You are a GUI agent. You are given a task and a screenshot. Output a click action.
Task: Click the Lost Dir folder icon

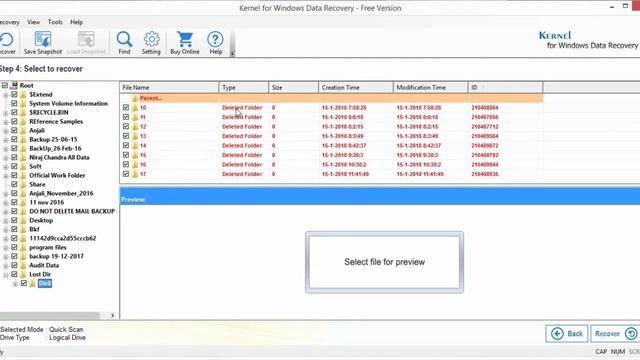click(x=23, y=274)
